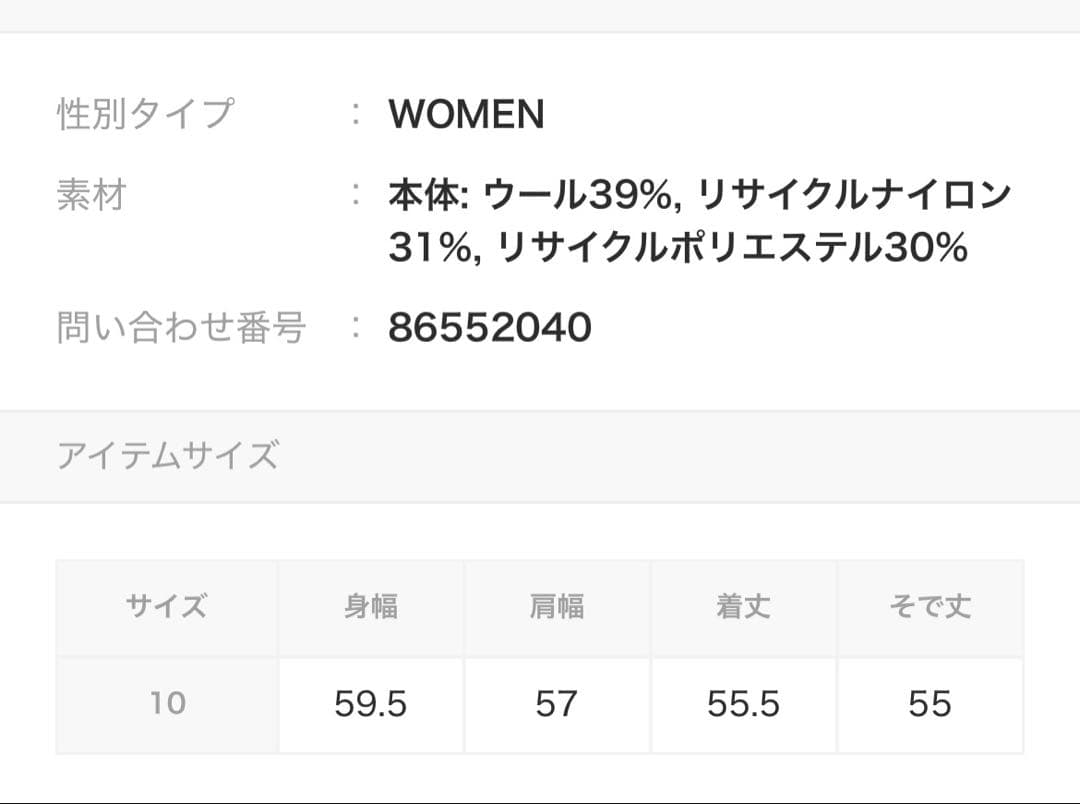Select the 性別タイプ label

145,114
